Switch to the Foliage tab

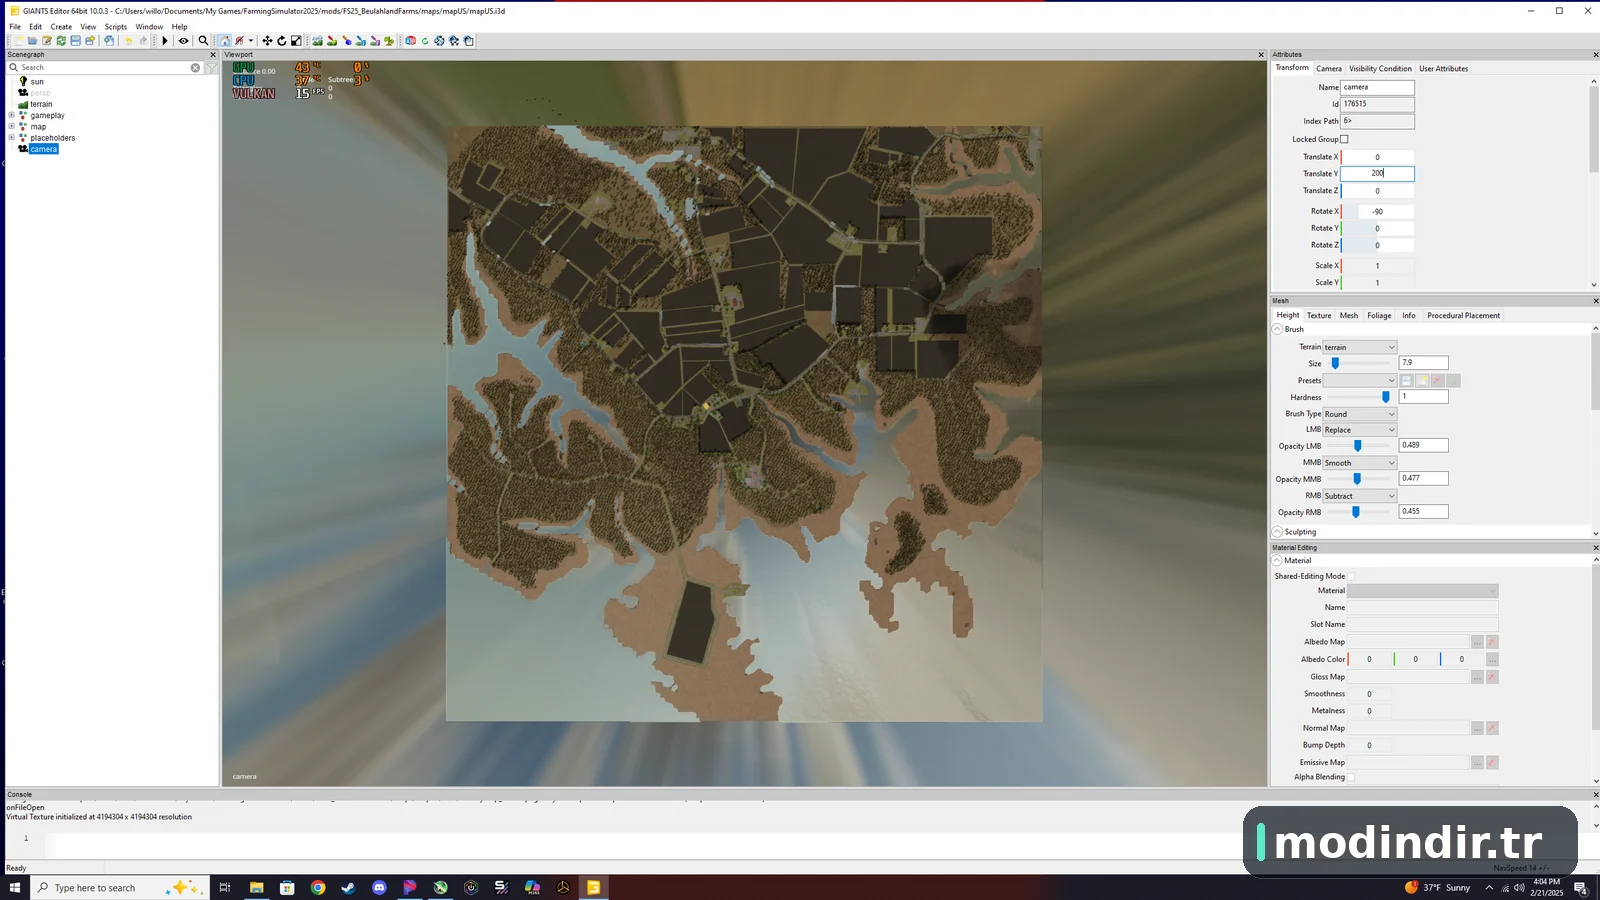1379,316
